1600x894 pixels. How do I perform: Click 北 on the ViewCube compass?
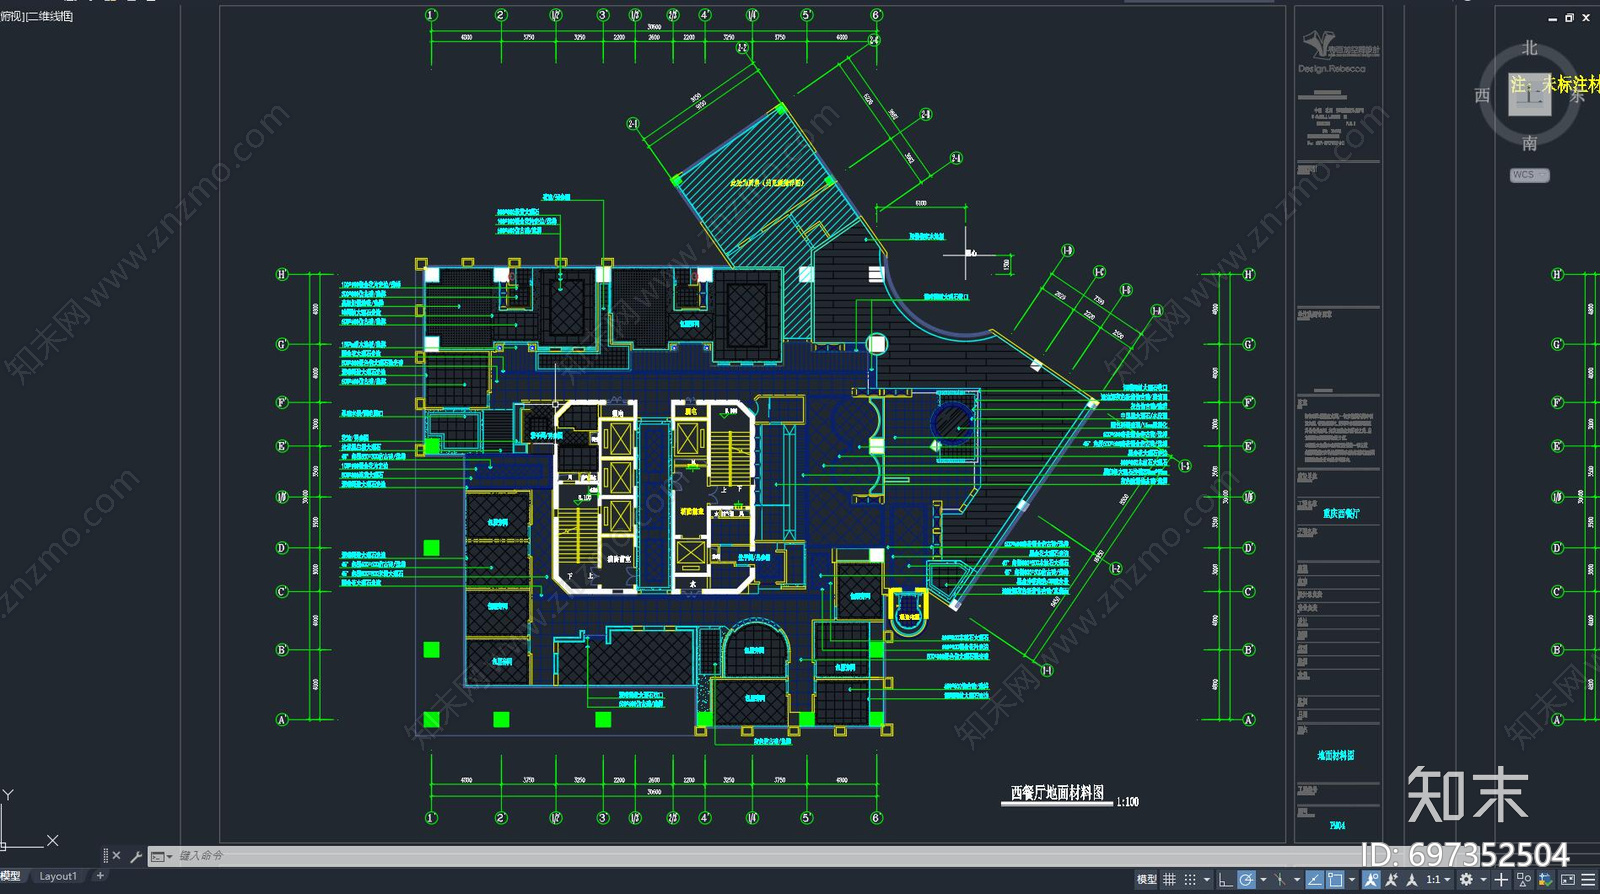tap(1530, 48)
